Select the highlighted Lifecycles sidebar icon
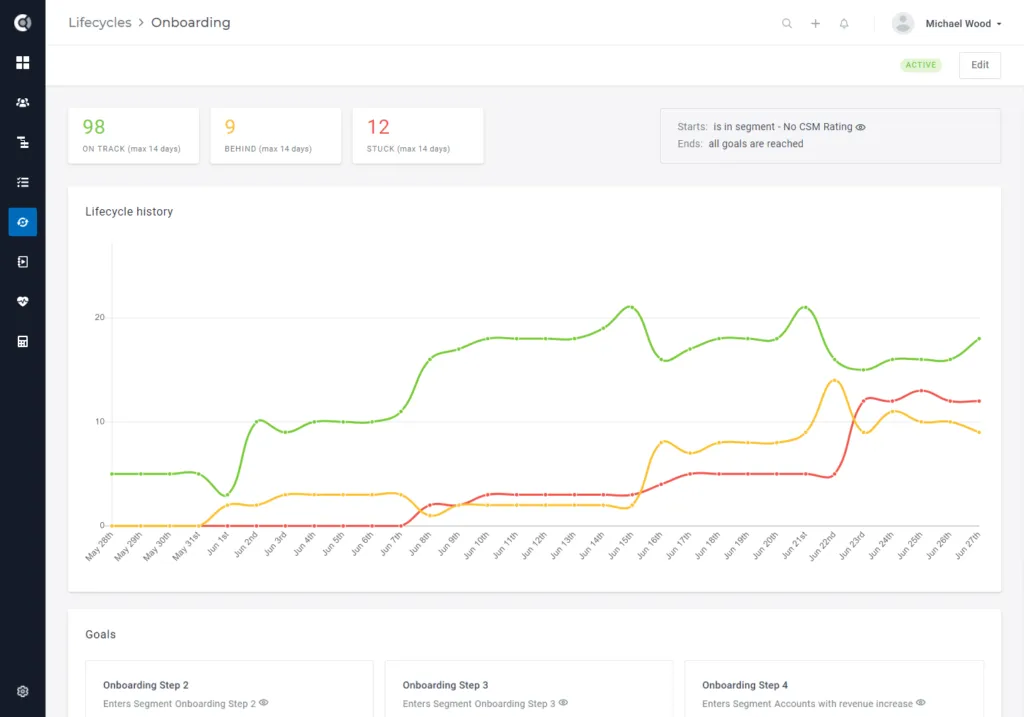The height and width of the screenshot is (717, 1024). 22,222
